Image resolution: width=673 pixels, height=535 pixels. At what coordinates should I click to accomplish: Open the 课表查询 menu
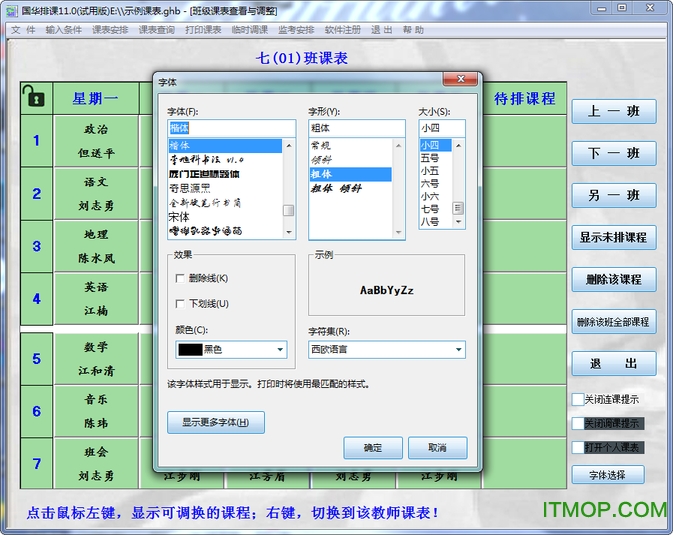click(156, 30)
